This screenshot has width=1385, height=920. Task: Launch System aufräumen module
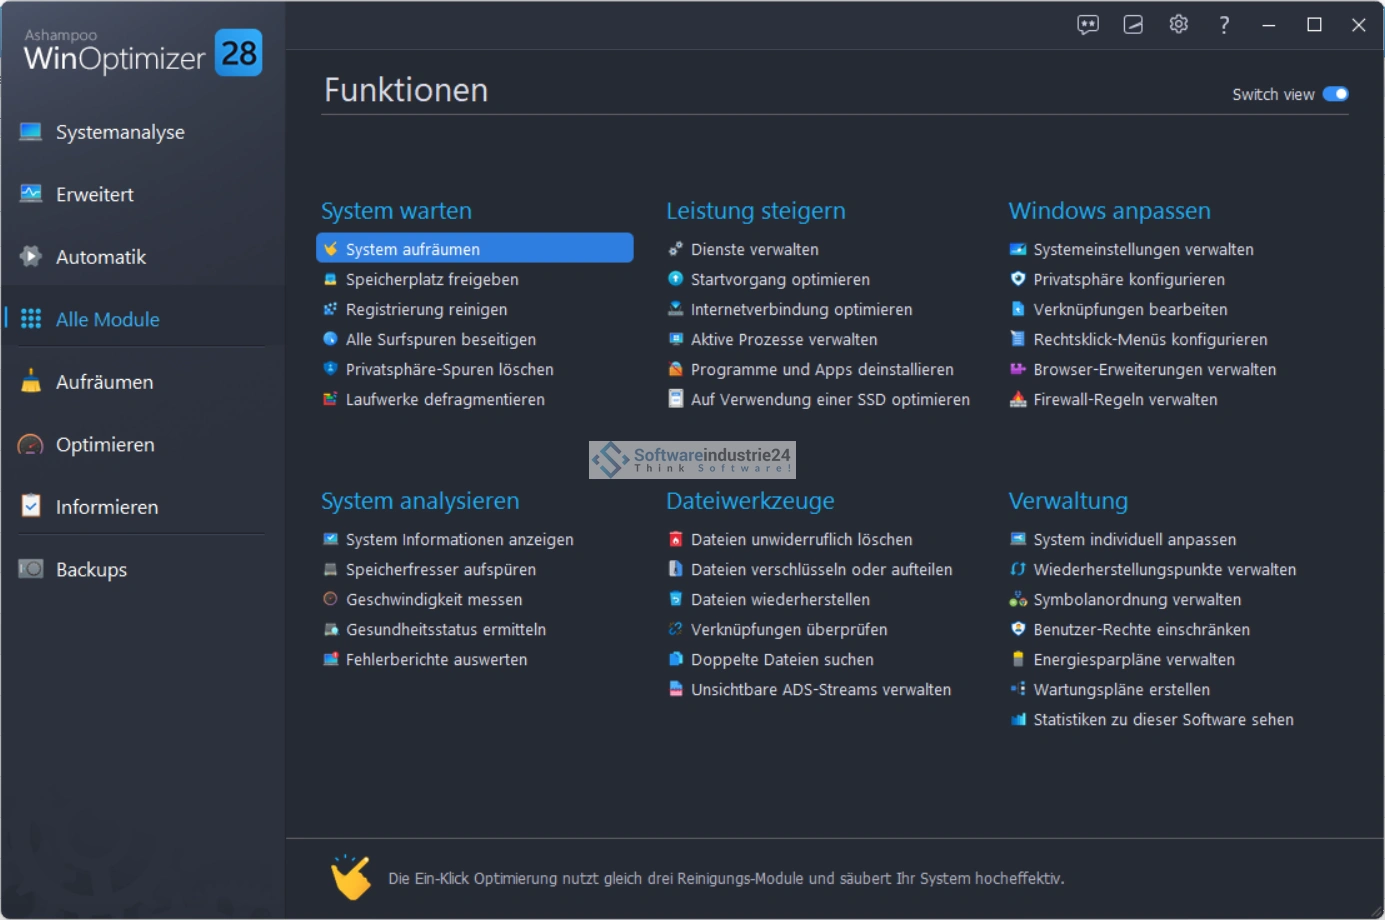click(x=412, y=249)
